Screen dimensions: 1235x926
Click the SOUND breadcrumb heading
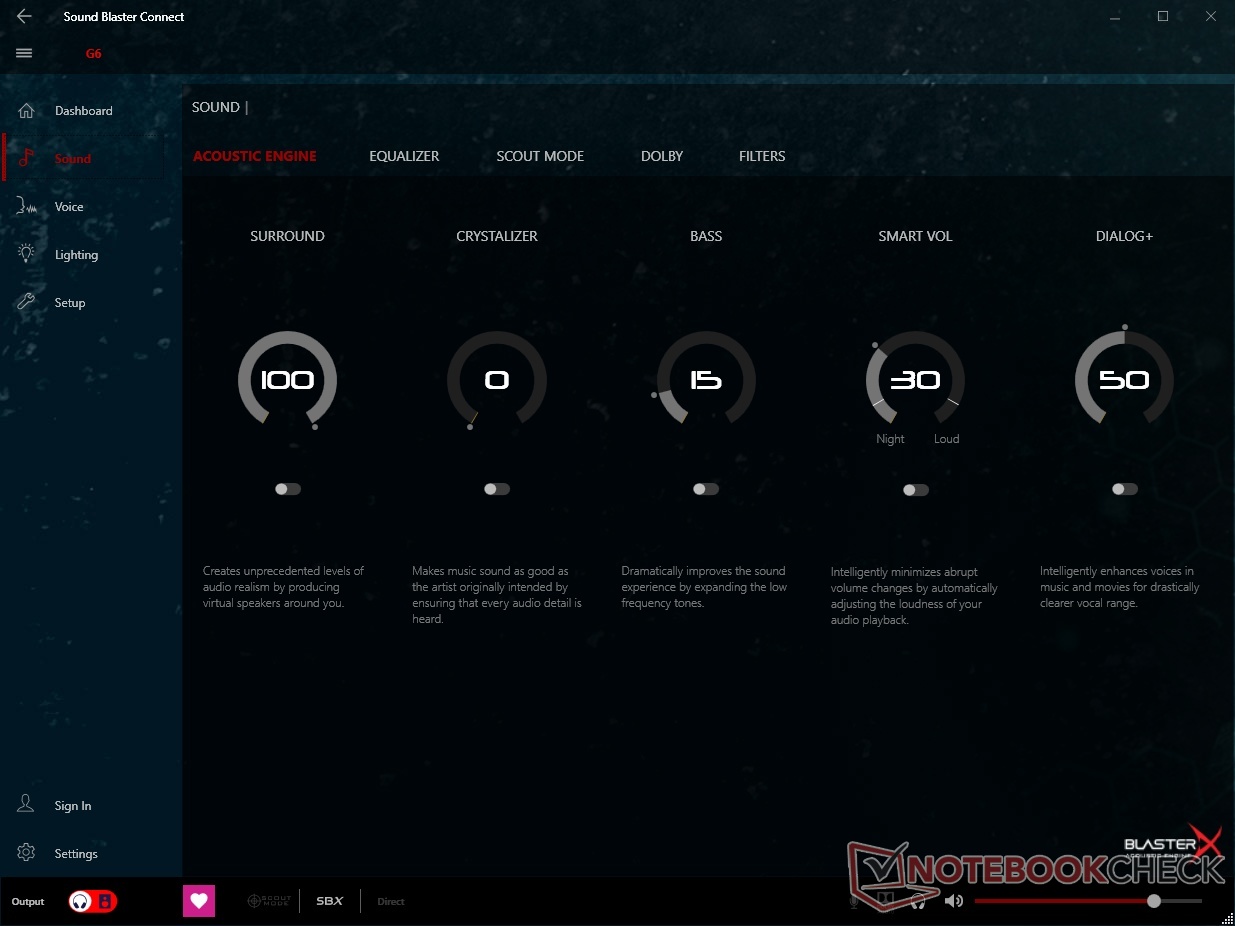click(216, 107)
